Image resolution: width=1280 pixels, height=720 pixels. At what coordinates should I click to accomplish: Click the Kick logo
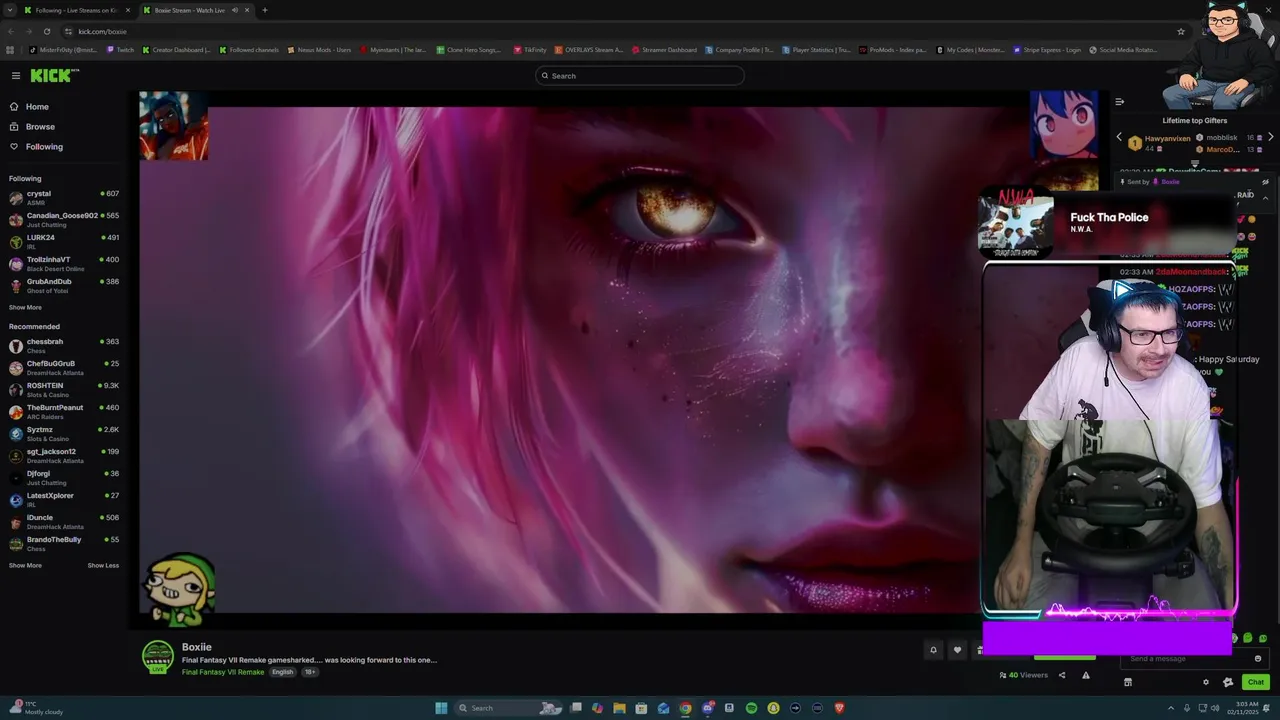(x=54, y=75)
